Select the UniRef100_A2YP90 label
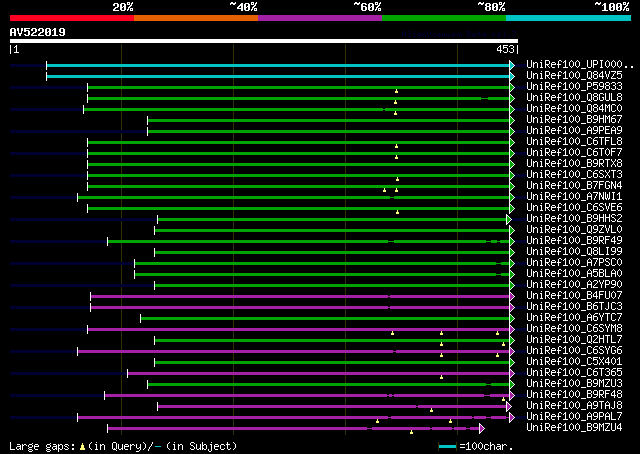This screenshot has width=640, height=454. tap(574, 285)
